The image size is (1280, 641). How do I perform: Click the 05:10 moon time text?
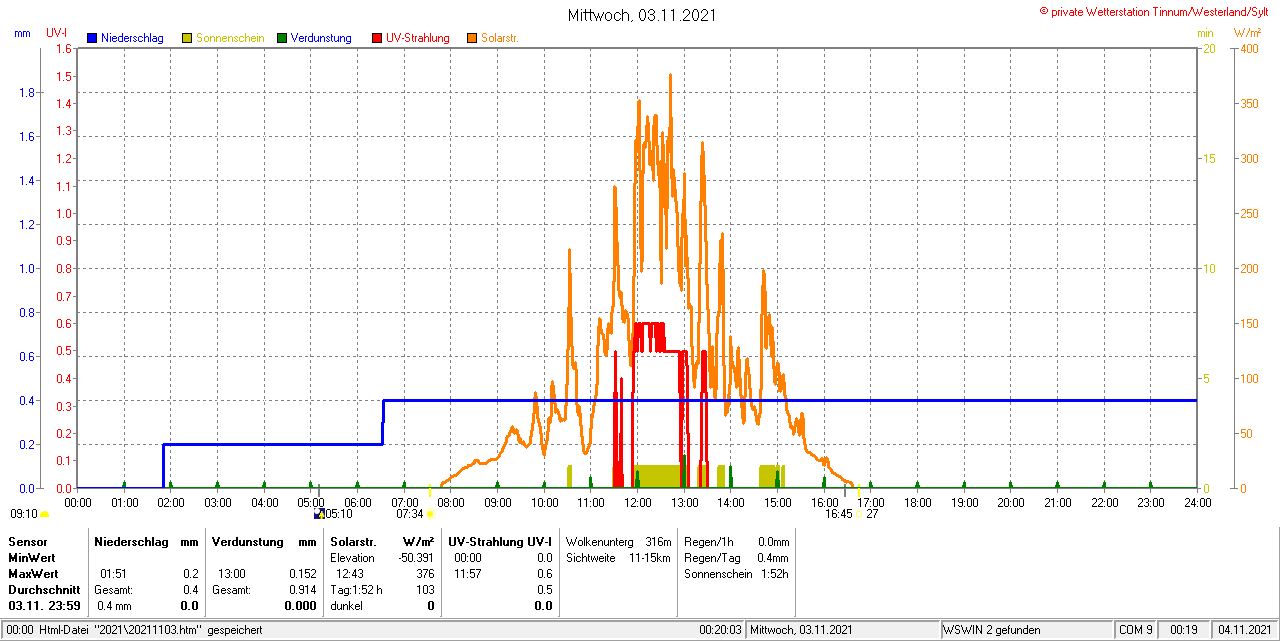click(x=338, y=514)
